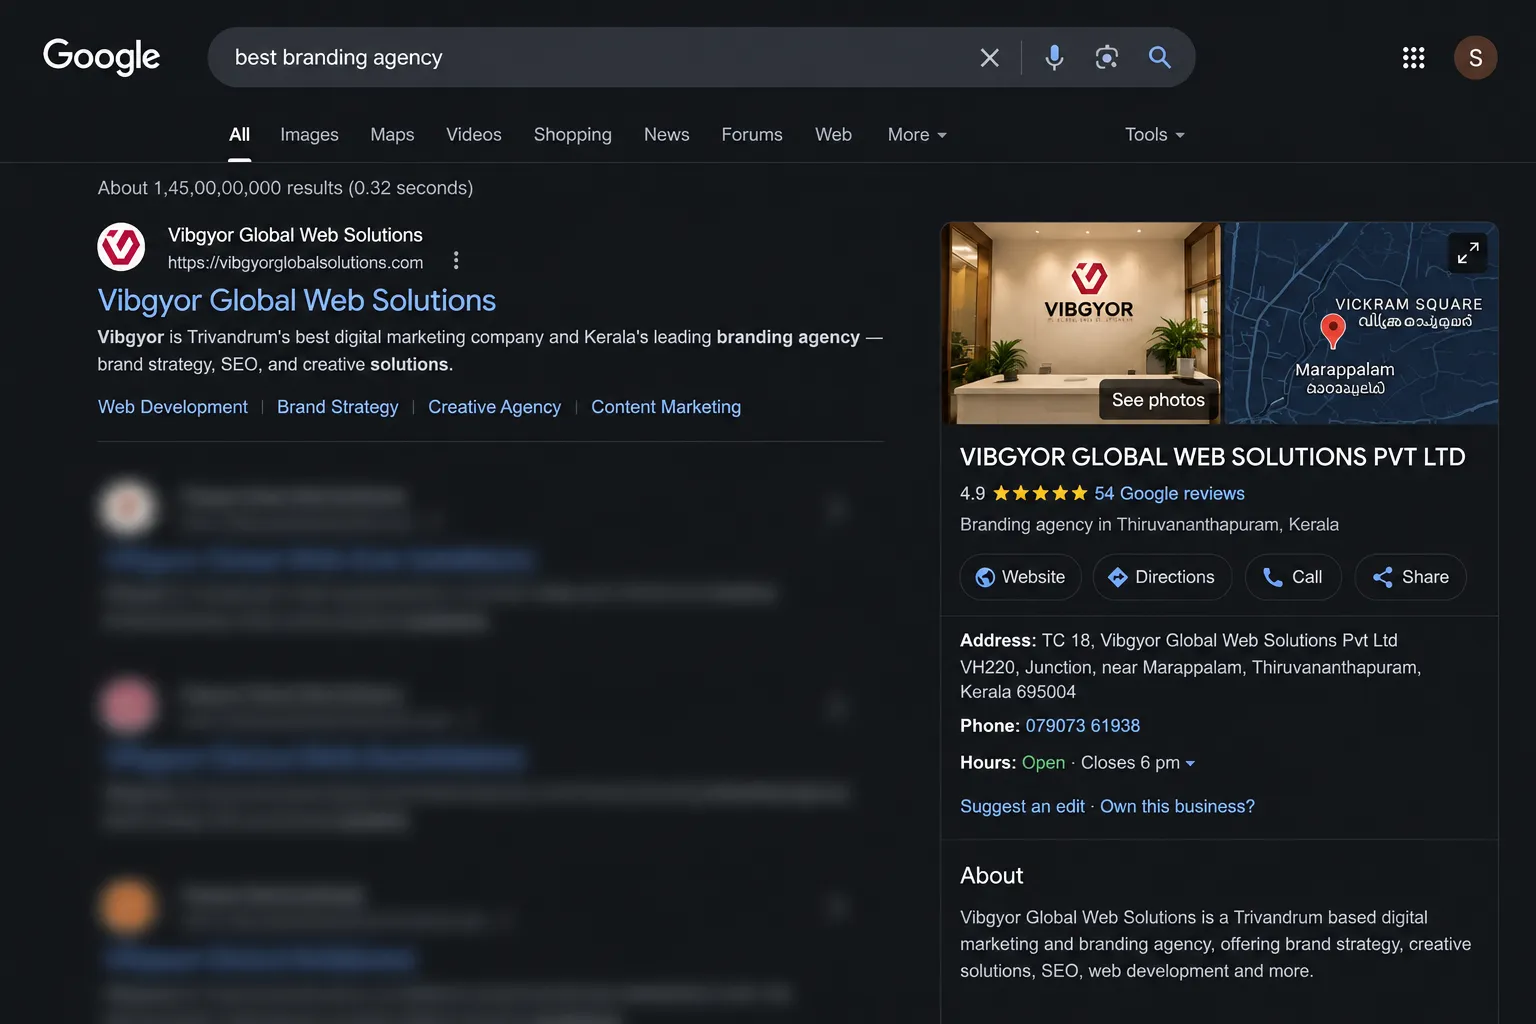Open Google apps grid icon

coord(1413,58)
